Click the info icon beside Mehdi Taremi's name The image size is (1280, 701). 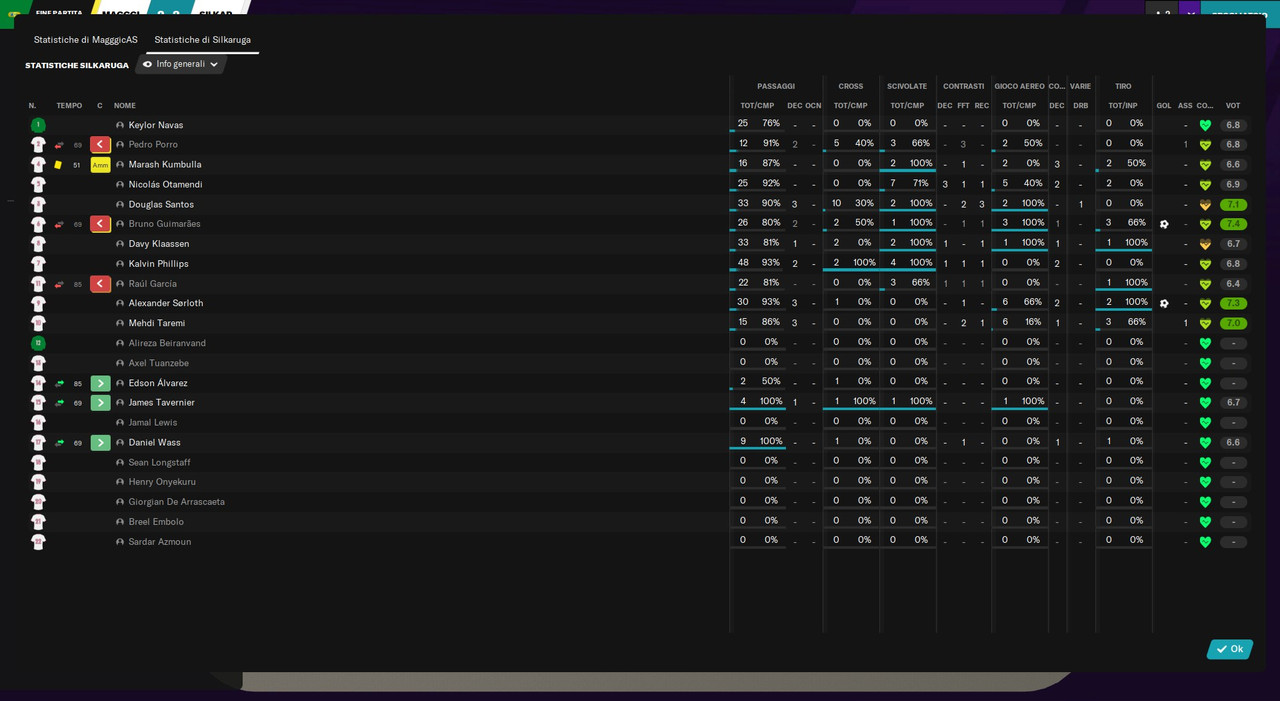click(x=120, y=324)
